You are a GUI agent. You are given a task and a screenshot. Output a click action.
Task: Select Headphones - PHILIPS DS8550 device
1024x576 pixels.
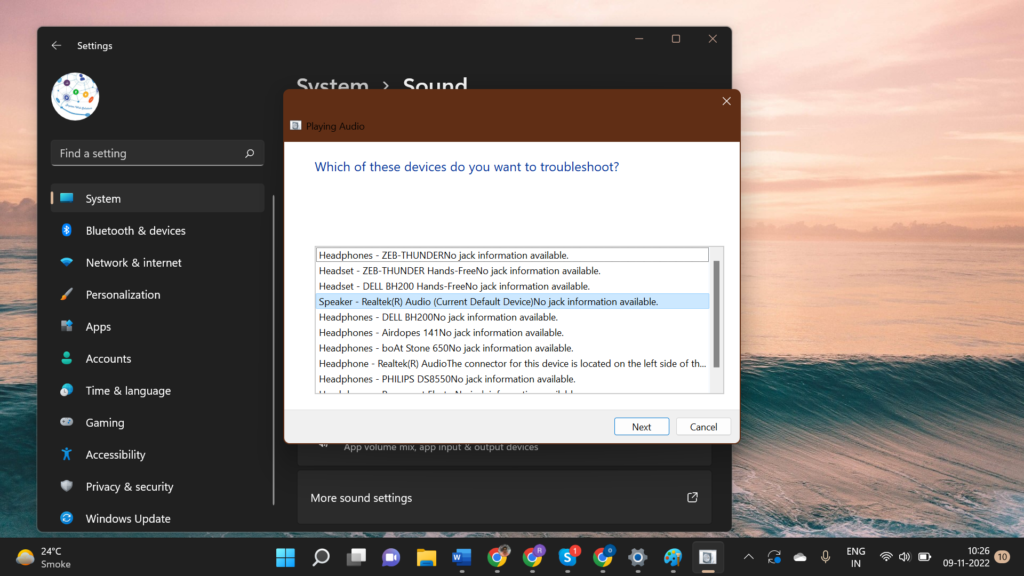[512, 379]
